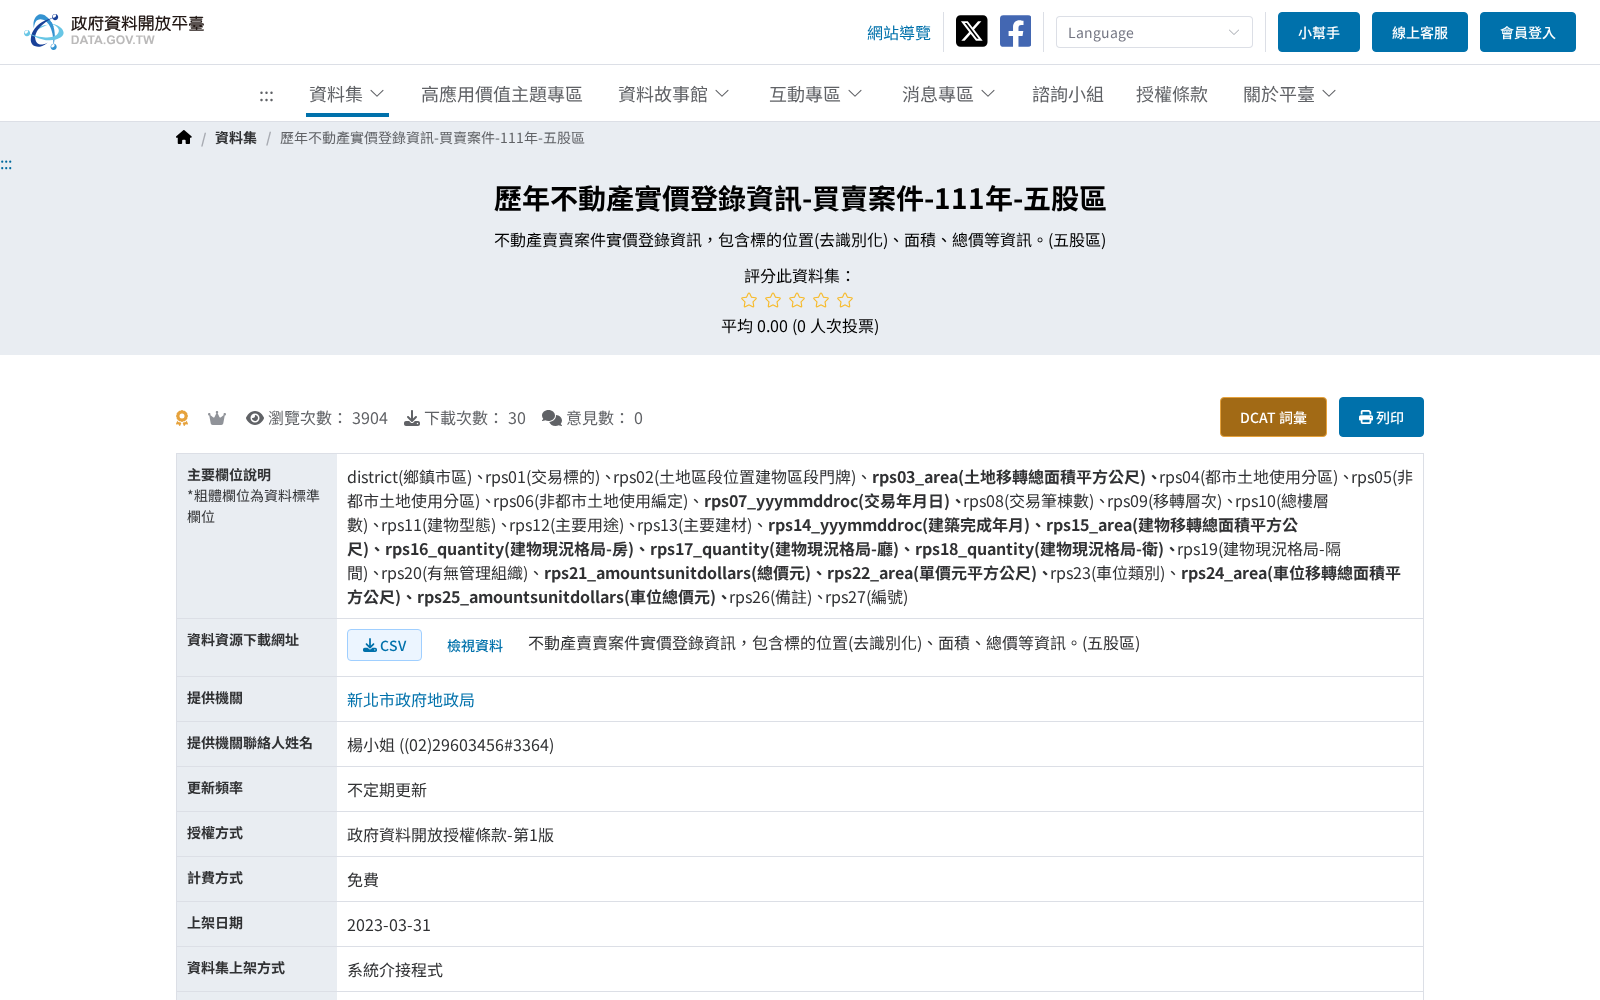Click the gold medal badge icon
Image resolution: width=1600 pixels, height=1000 pixels.
tap(182, 418)
